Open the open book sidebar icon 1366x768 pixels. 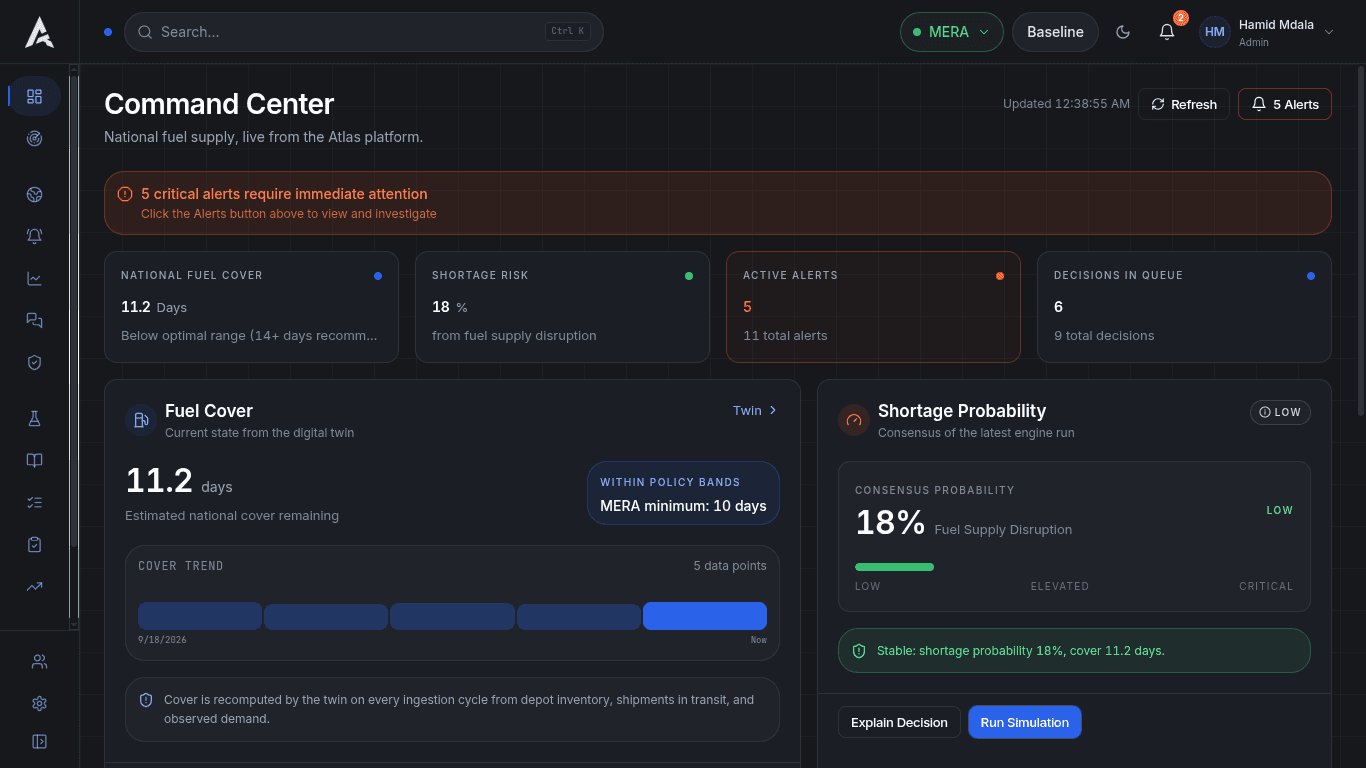click(34, 461)
